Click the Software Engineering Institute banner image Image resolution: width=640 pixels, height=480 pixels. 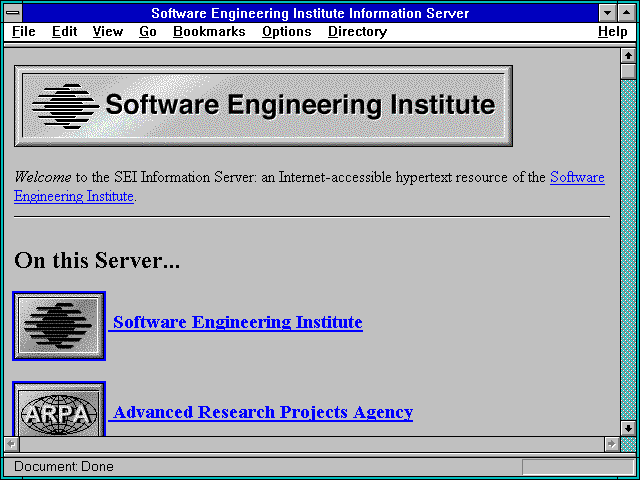(263, 106)
